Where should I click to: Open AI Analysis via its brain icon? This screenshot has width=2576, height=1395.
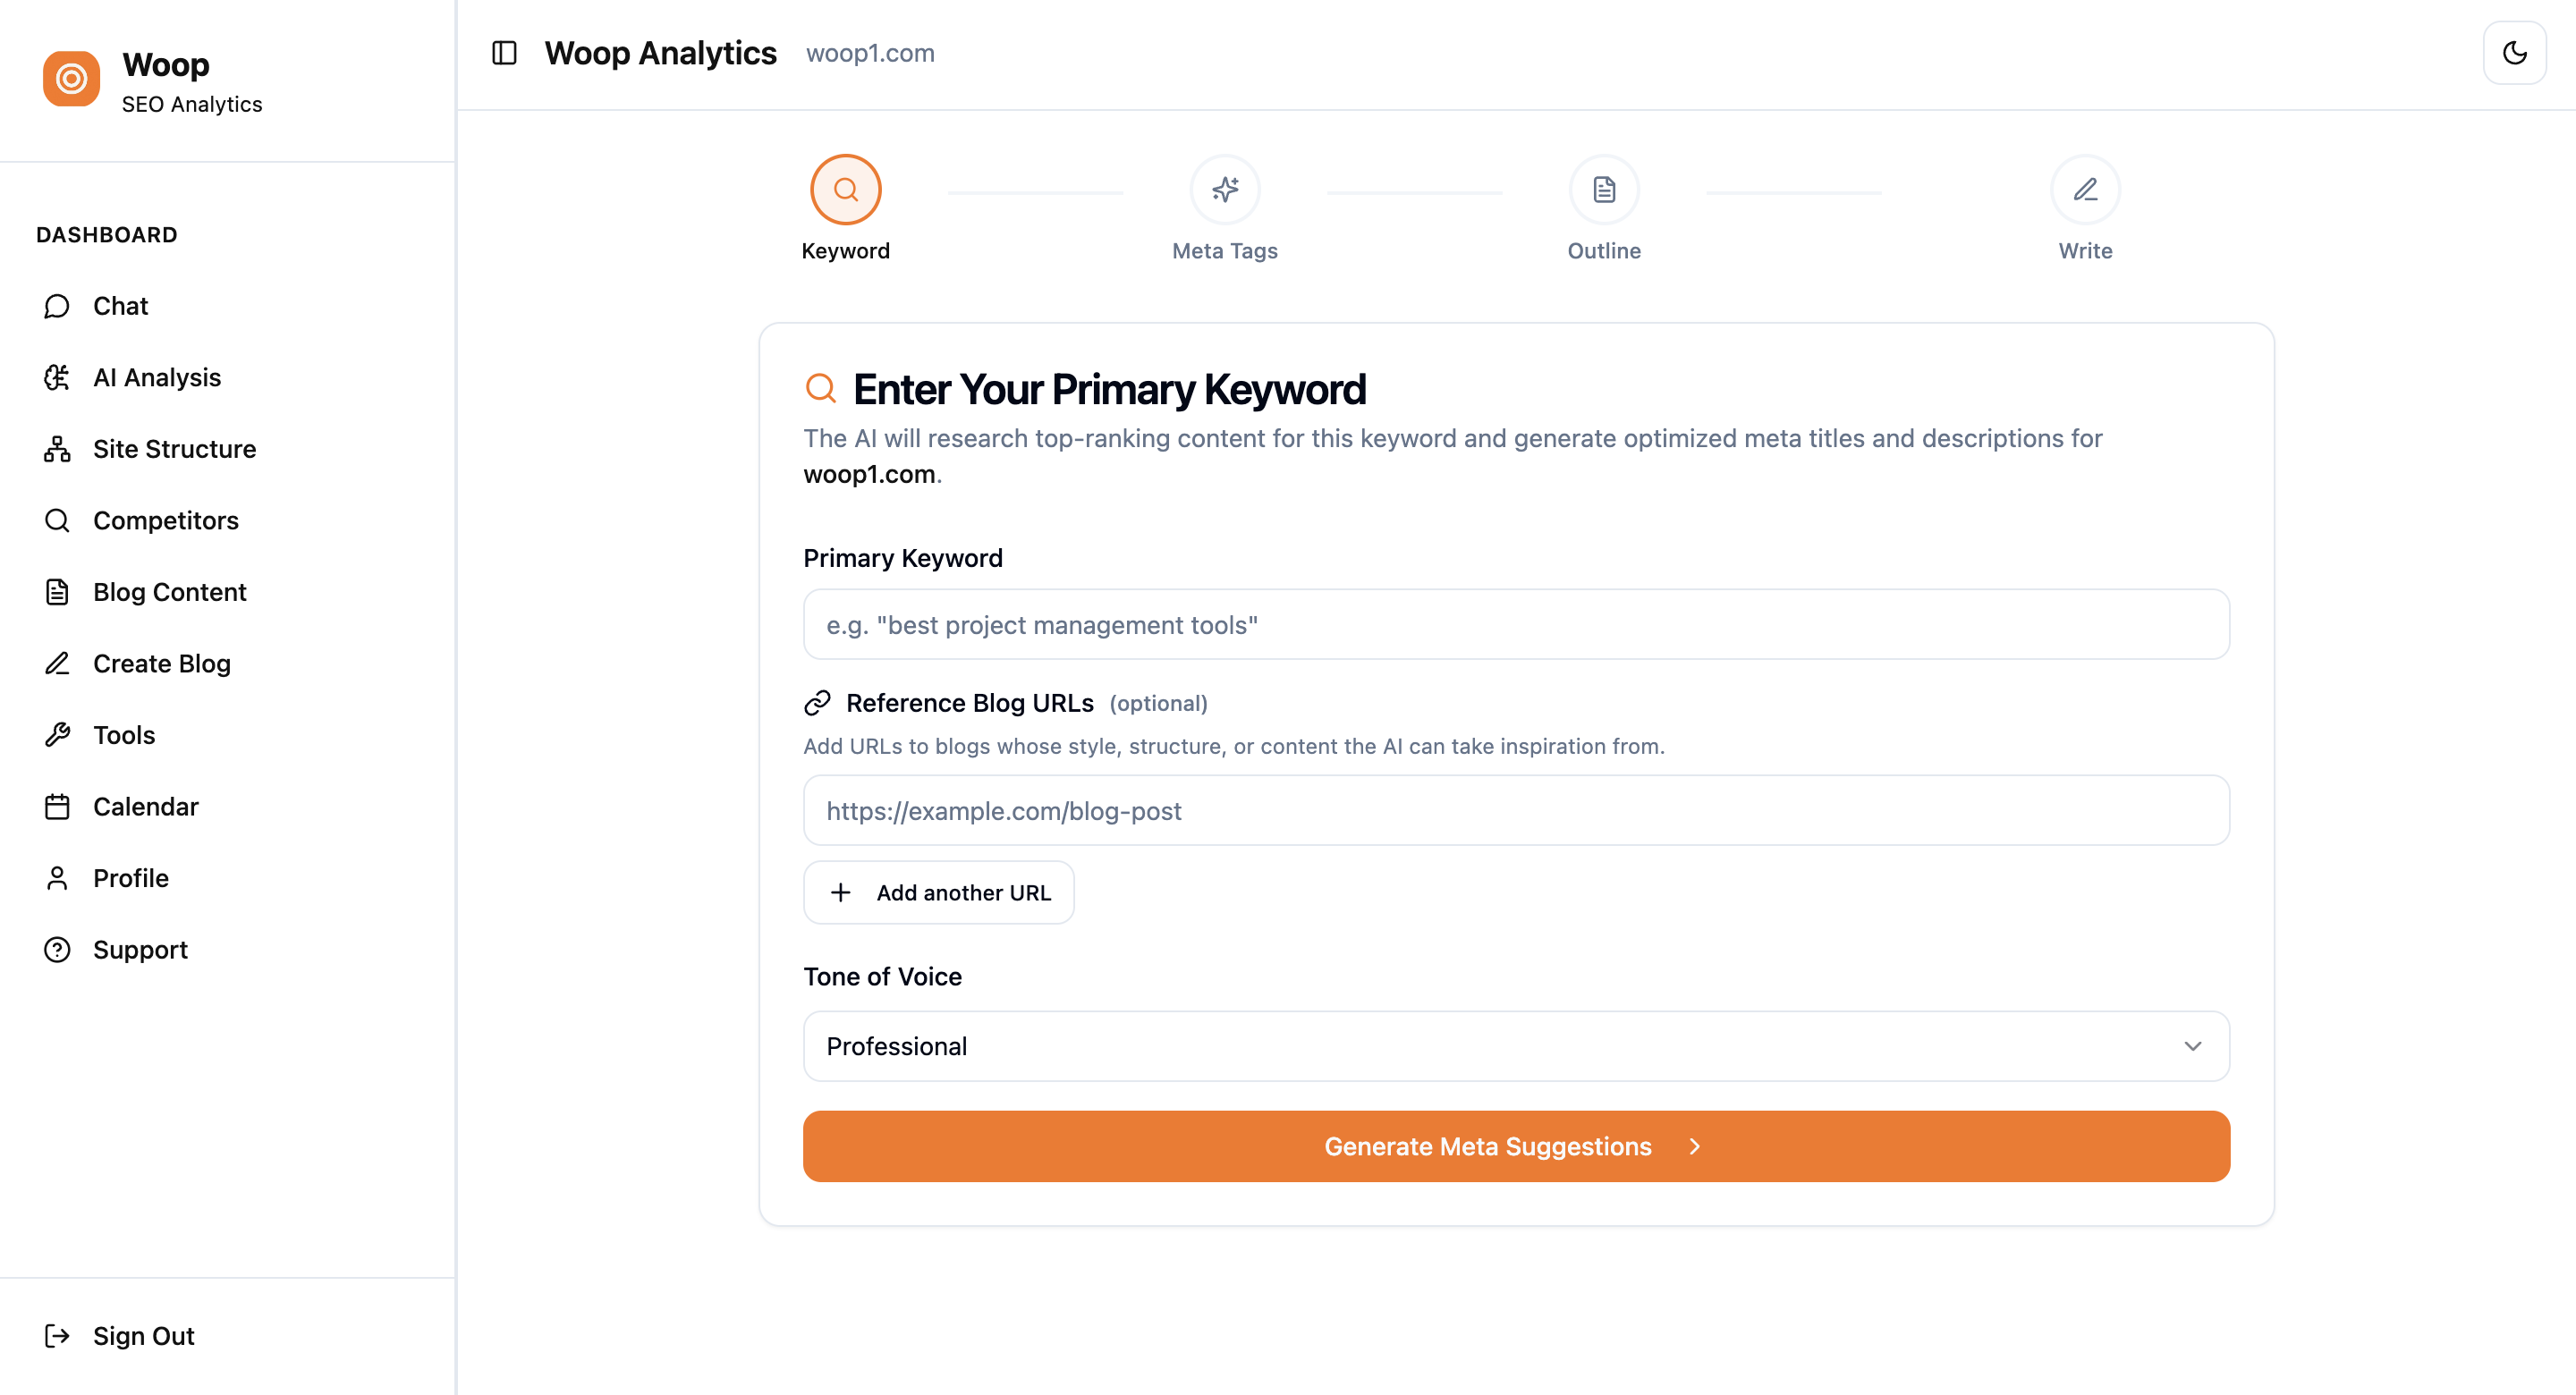tap(57, 377)
